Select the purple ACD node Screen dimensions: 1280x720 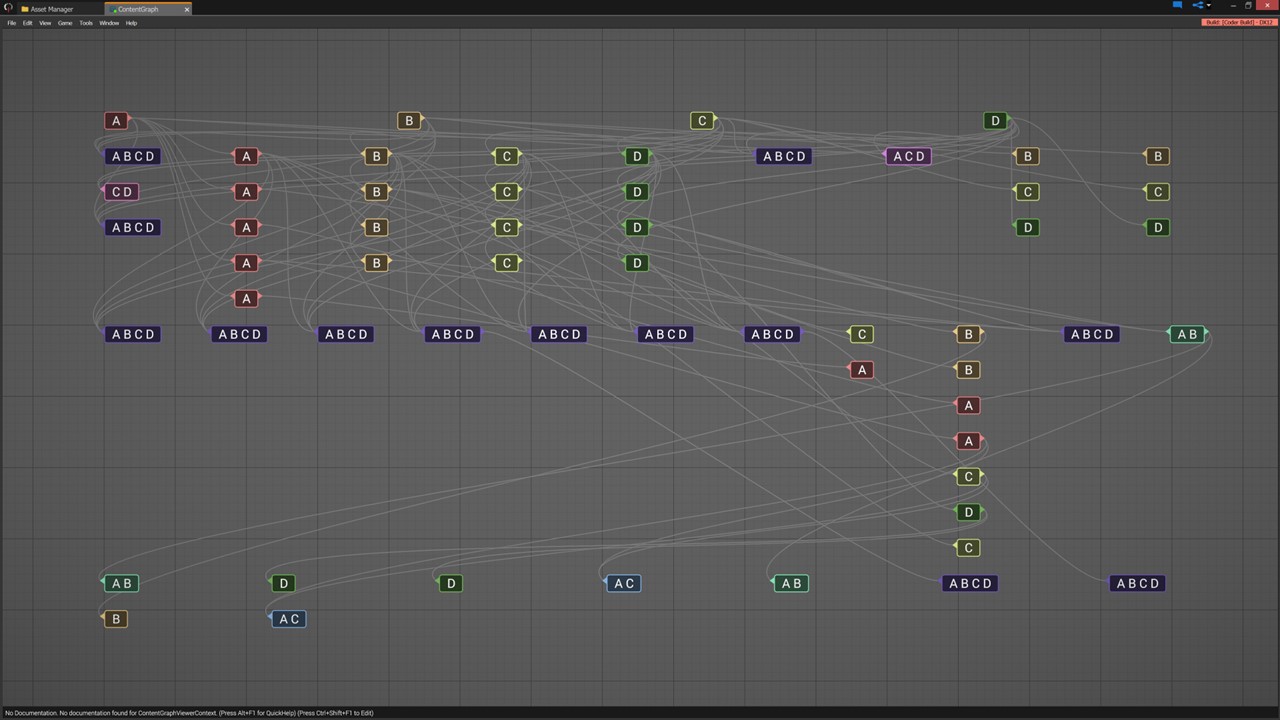tap(909, 156)
